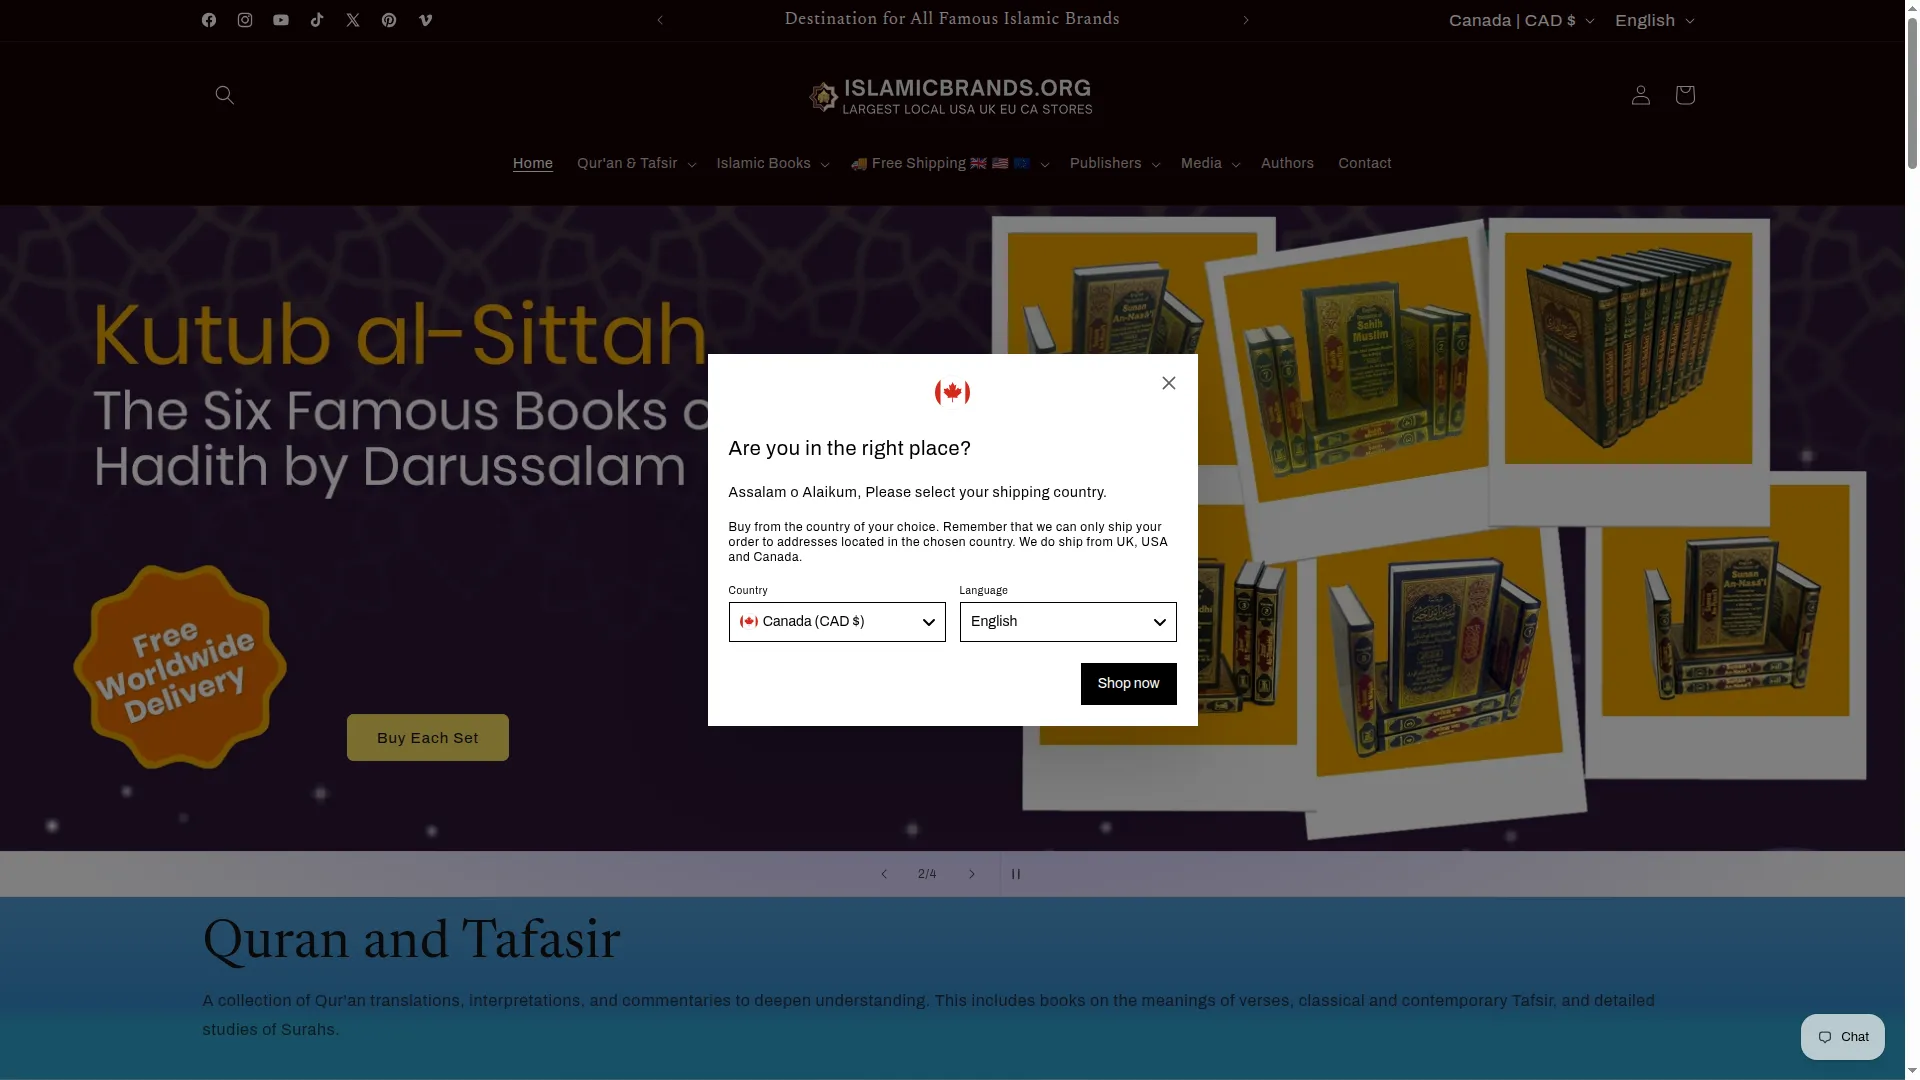Open the Pinterest social link
This screenshot has height=1080, width=1920.
coord(389,20)
